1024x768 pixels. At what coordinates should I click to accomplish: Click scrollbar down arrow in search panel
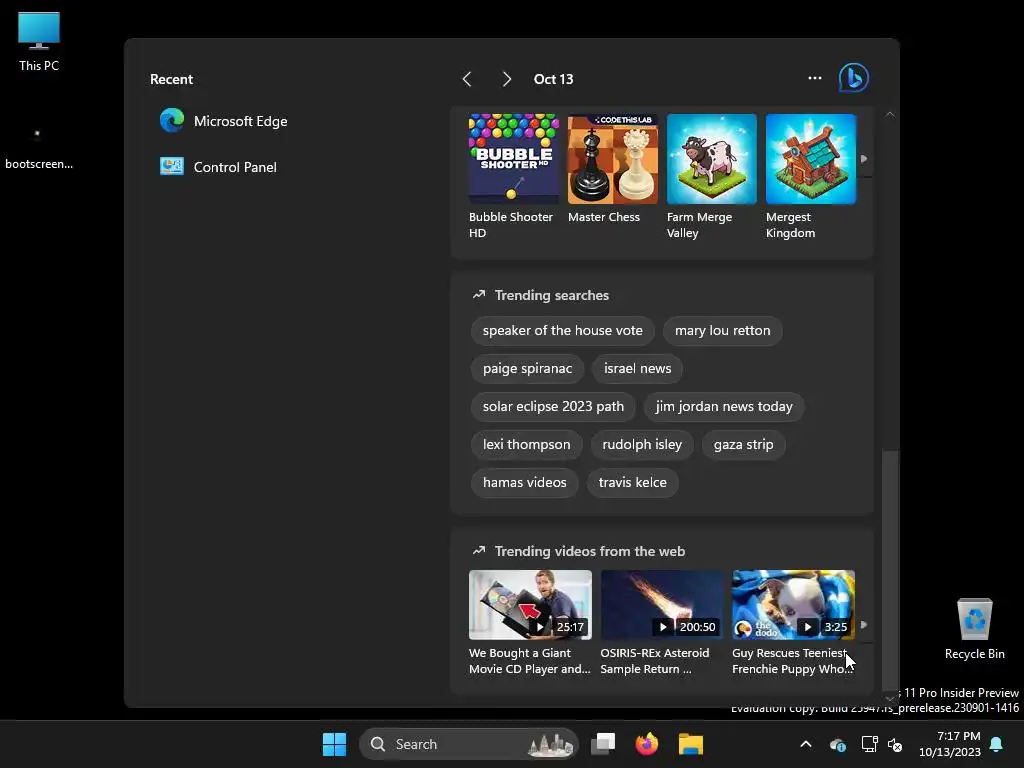coord(889,698)
